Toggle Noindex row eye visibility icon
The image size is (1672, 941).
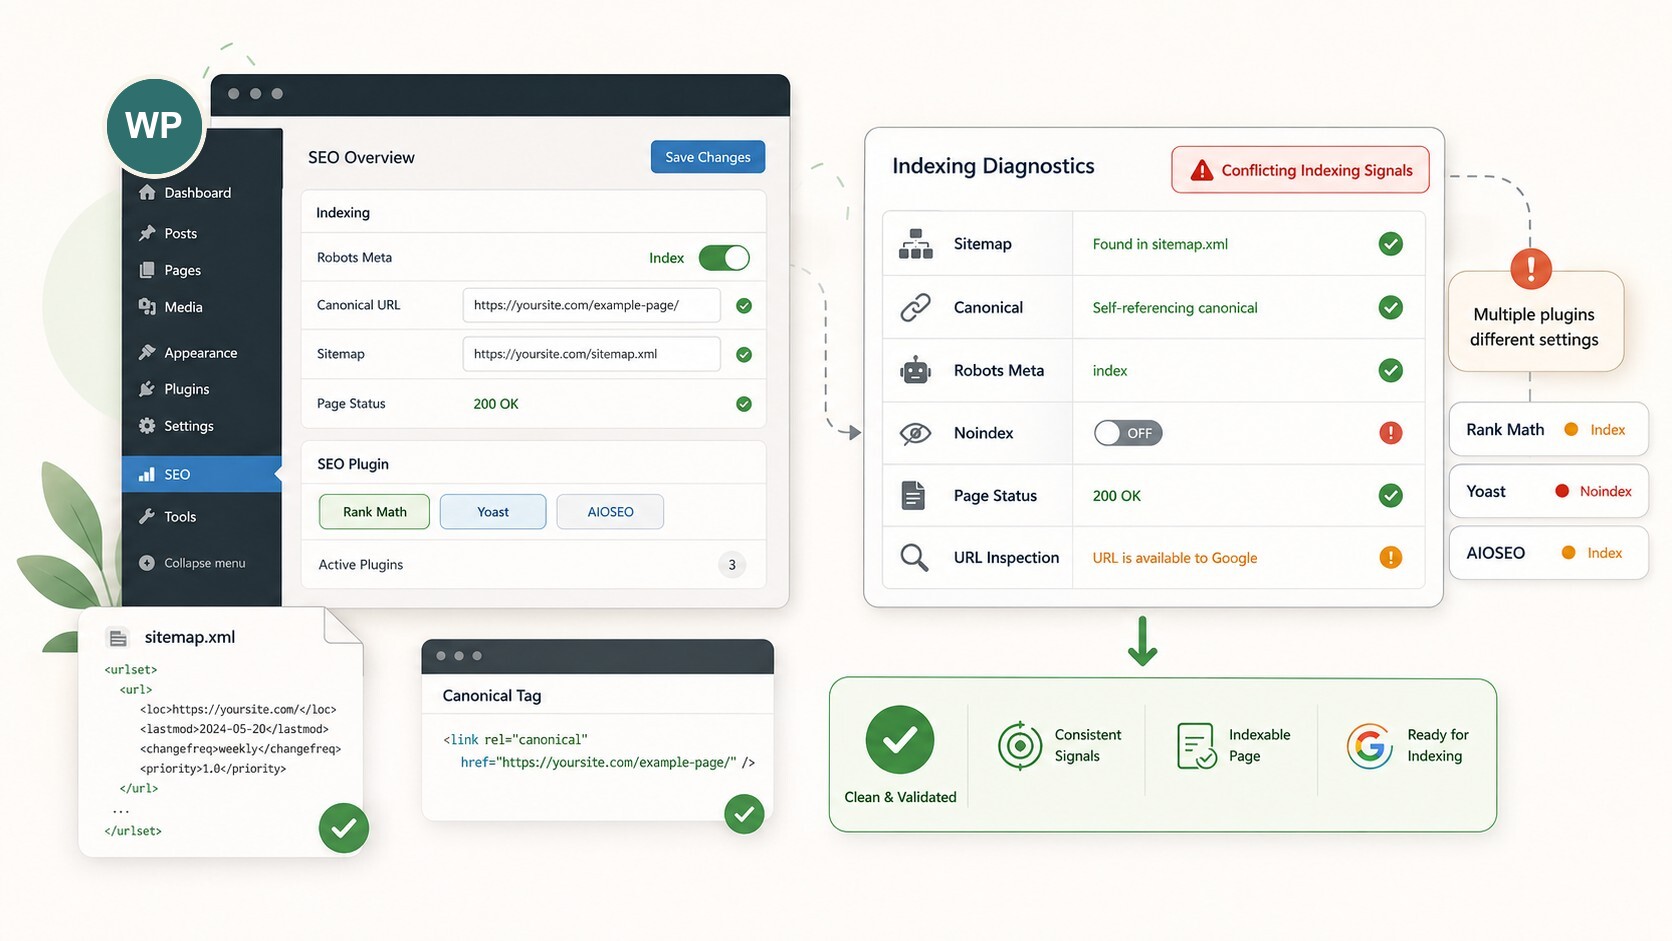[915, 433]
